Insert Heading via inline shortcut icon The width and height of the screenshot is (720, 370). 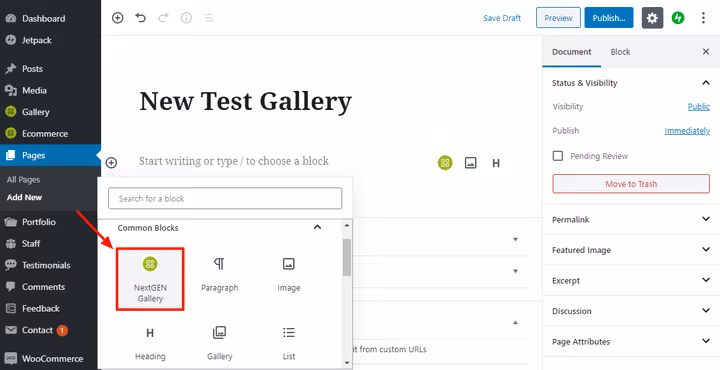click(496, 163)
